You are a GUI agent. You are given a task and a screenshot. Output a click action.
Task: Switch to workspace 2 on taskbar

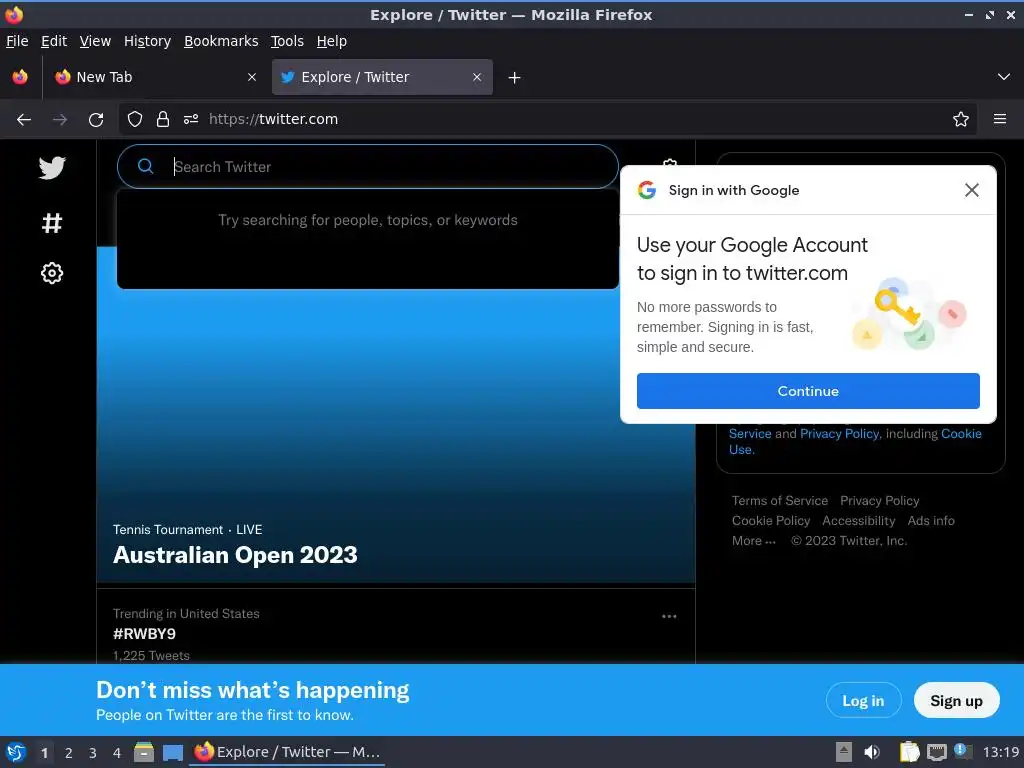(x=69, y=753)
